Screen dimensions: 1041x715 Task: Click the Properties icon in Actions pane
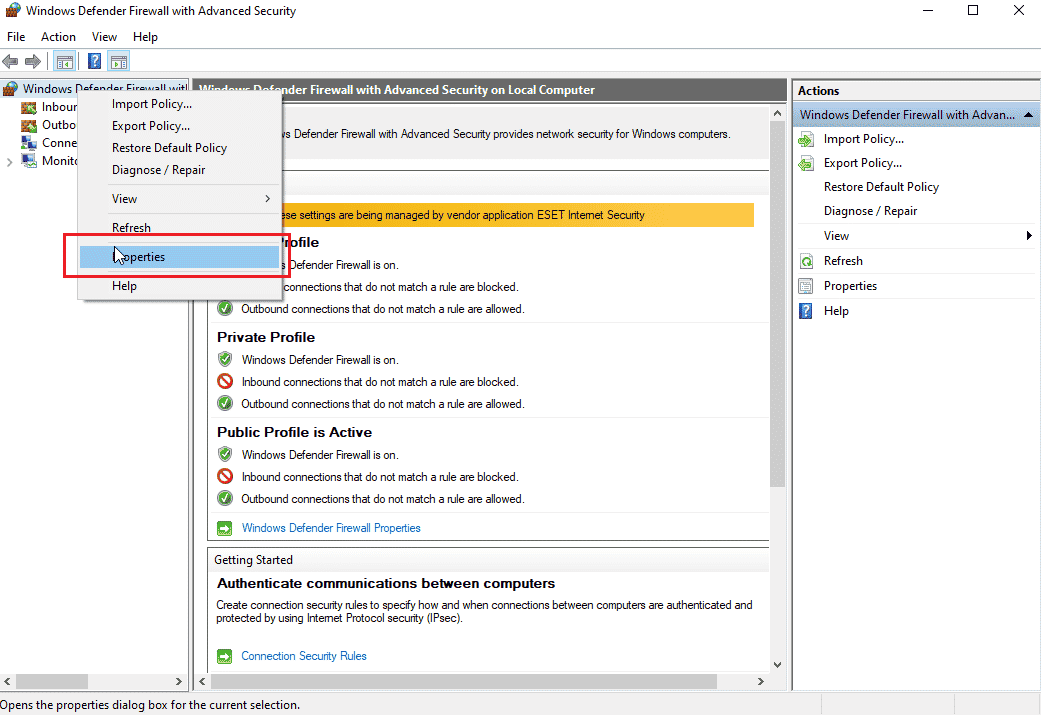(806, 286)
